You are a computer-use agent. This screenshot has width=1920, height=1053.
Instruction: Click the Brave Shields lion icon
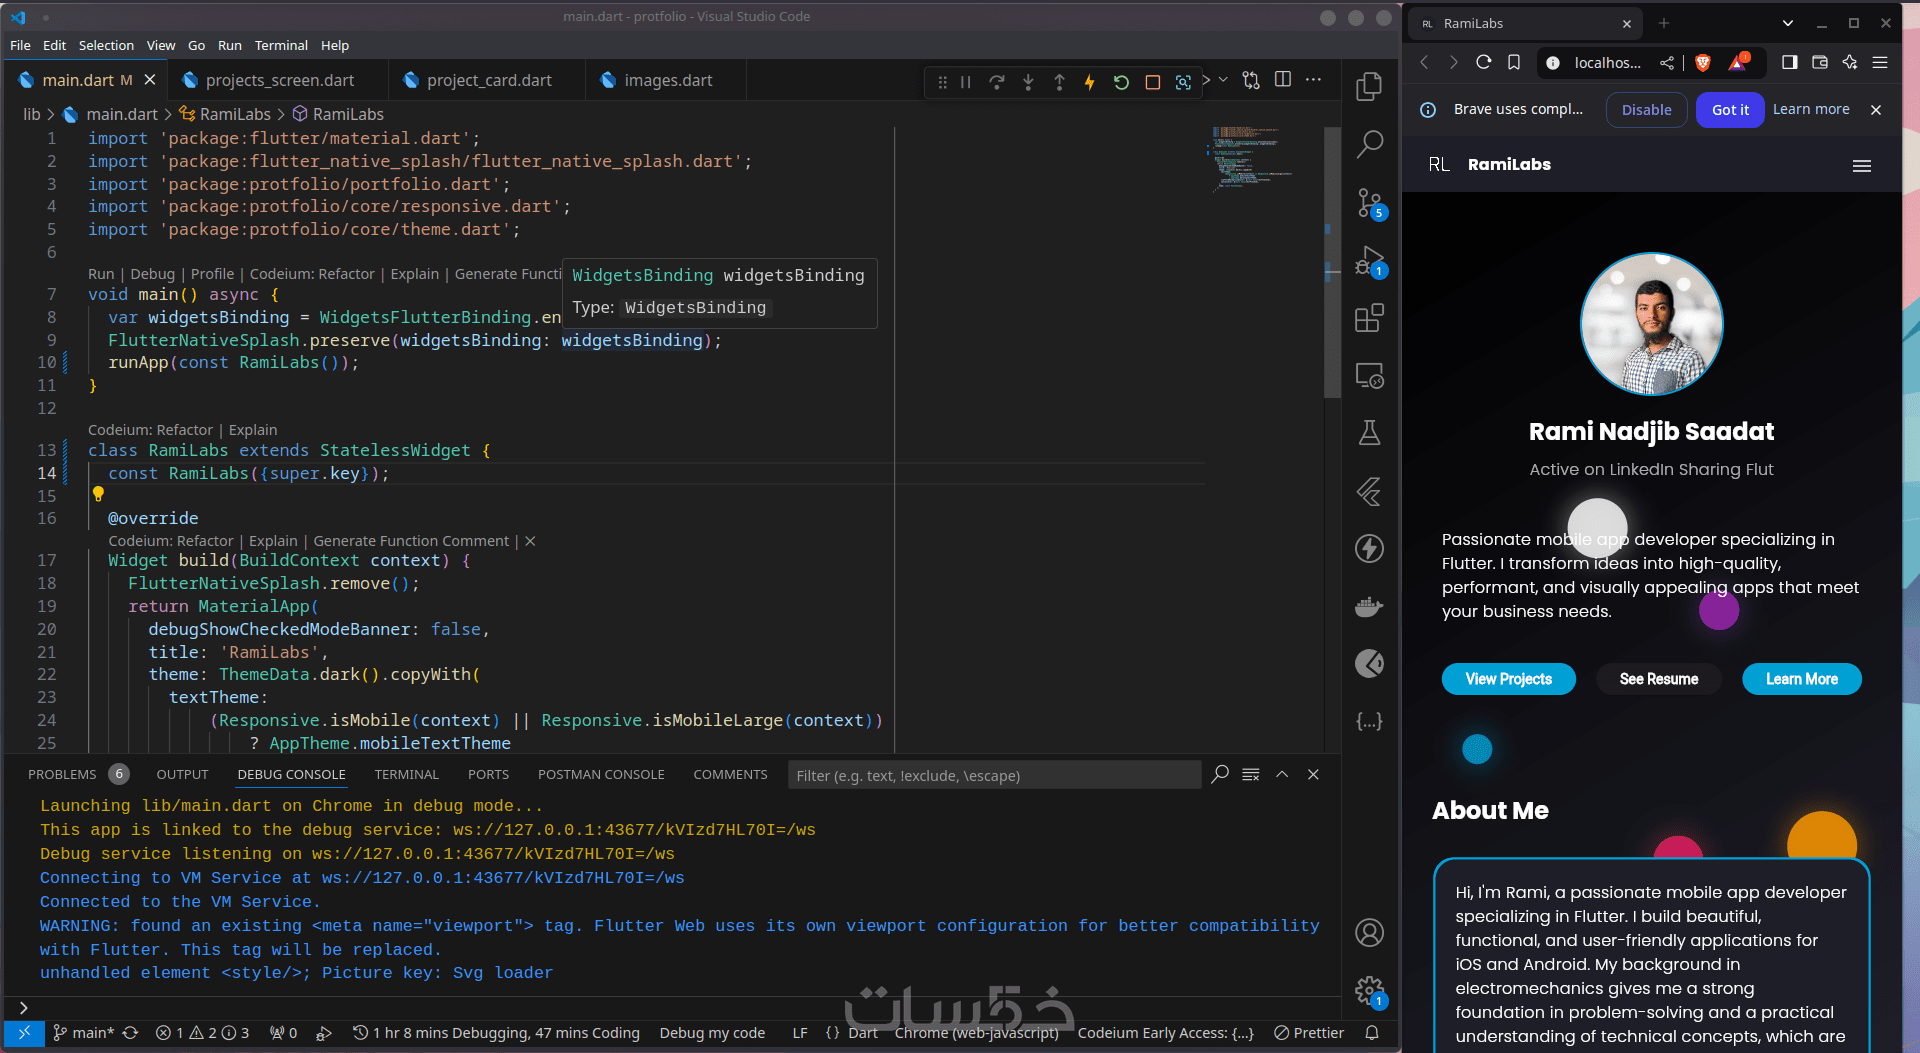(x=1703, y=62)
